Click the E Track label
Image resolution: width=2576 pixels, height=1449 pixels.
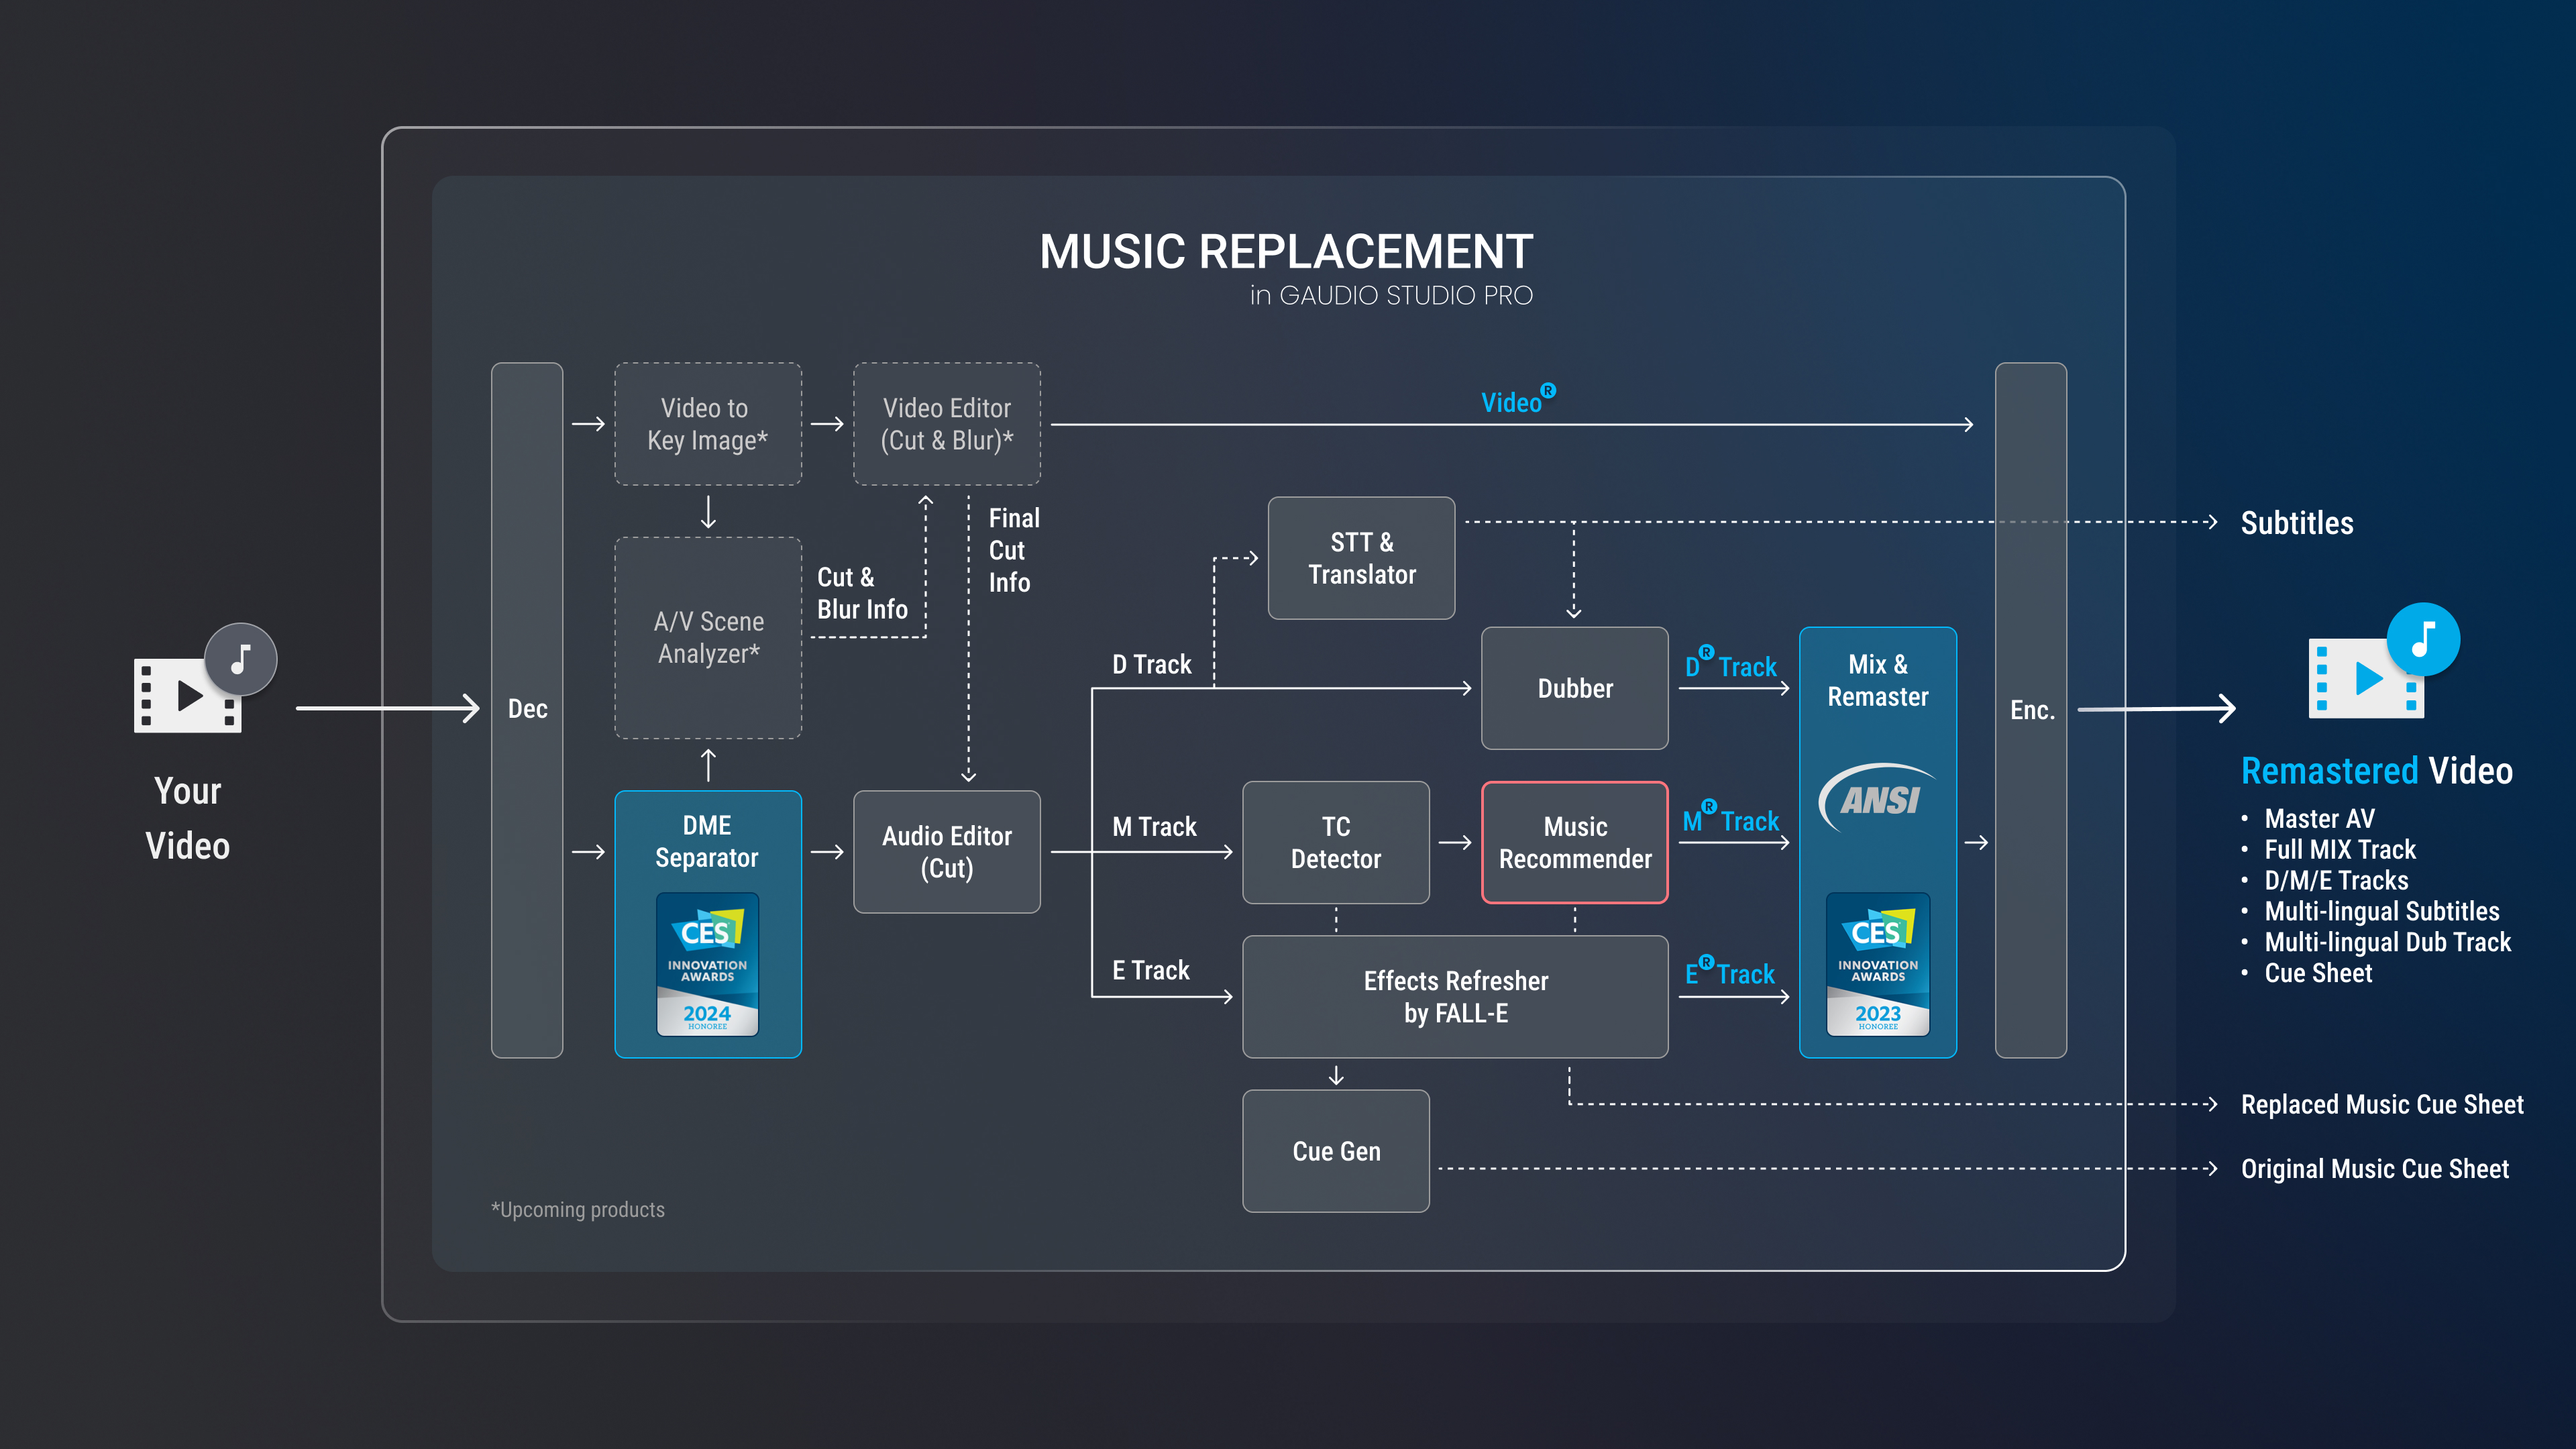click(x=1151, y=971)
